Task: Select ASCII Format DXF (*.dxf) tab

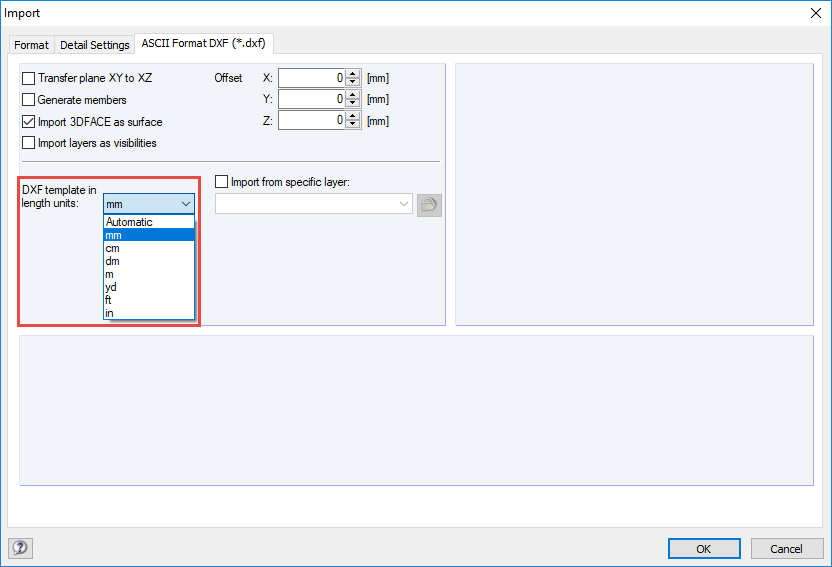Action: (204, 43)
